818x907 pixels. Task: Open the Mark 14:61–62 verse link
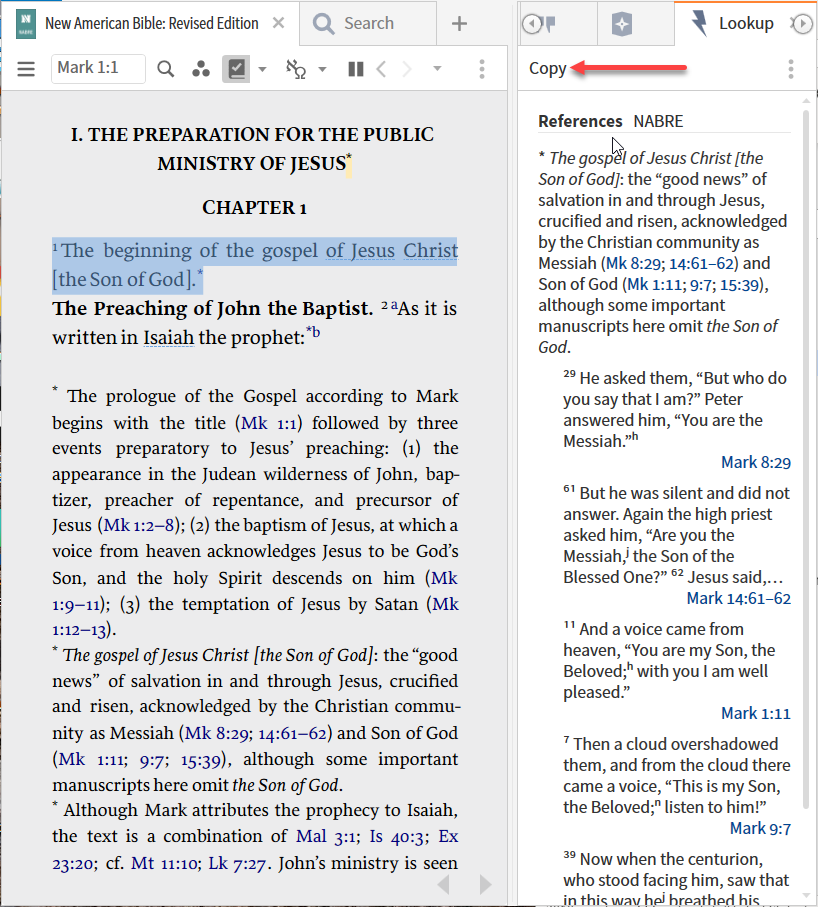[x=739, y=598]
